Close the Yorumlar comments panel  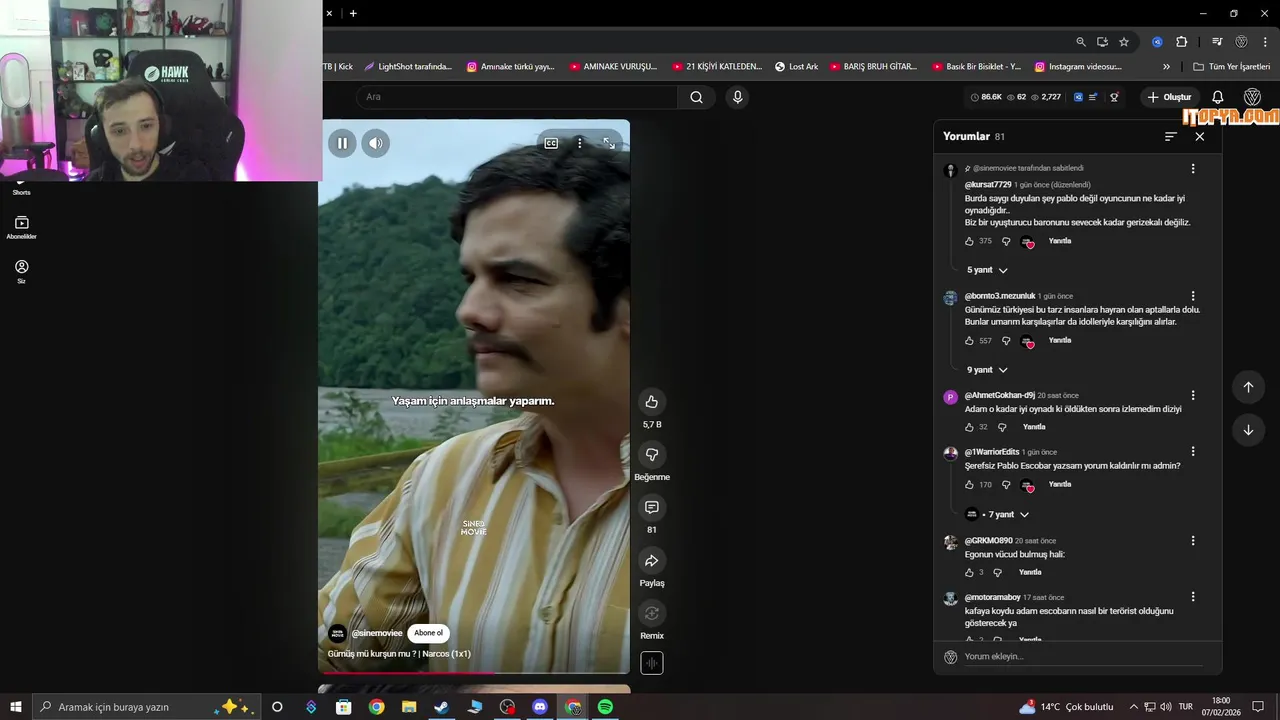click(x=1200, y=137)
